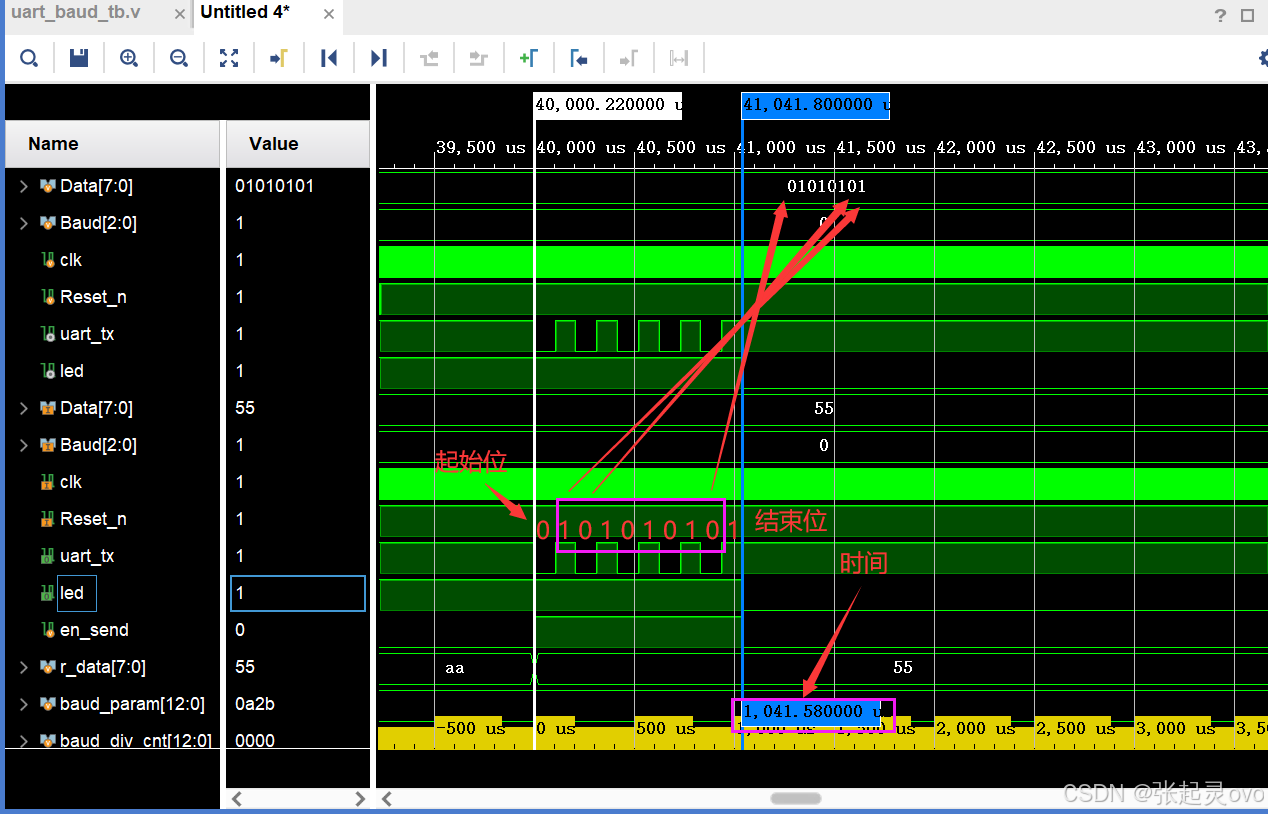Expand the first Data[7:0] bus signal

coord(24,186)
